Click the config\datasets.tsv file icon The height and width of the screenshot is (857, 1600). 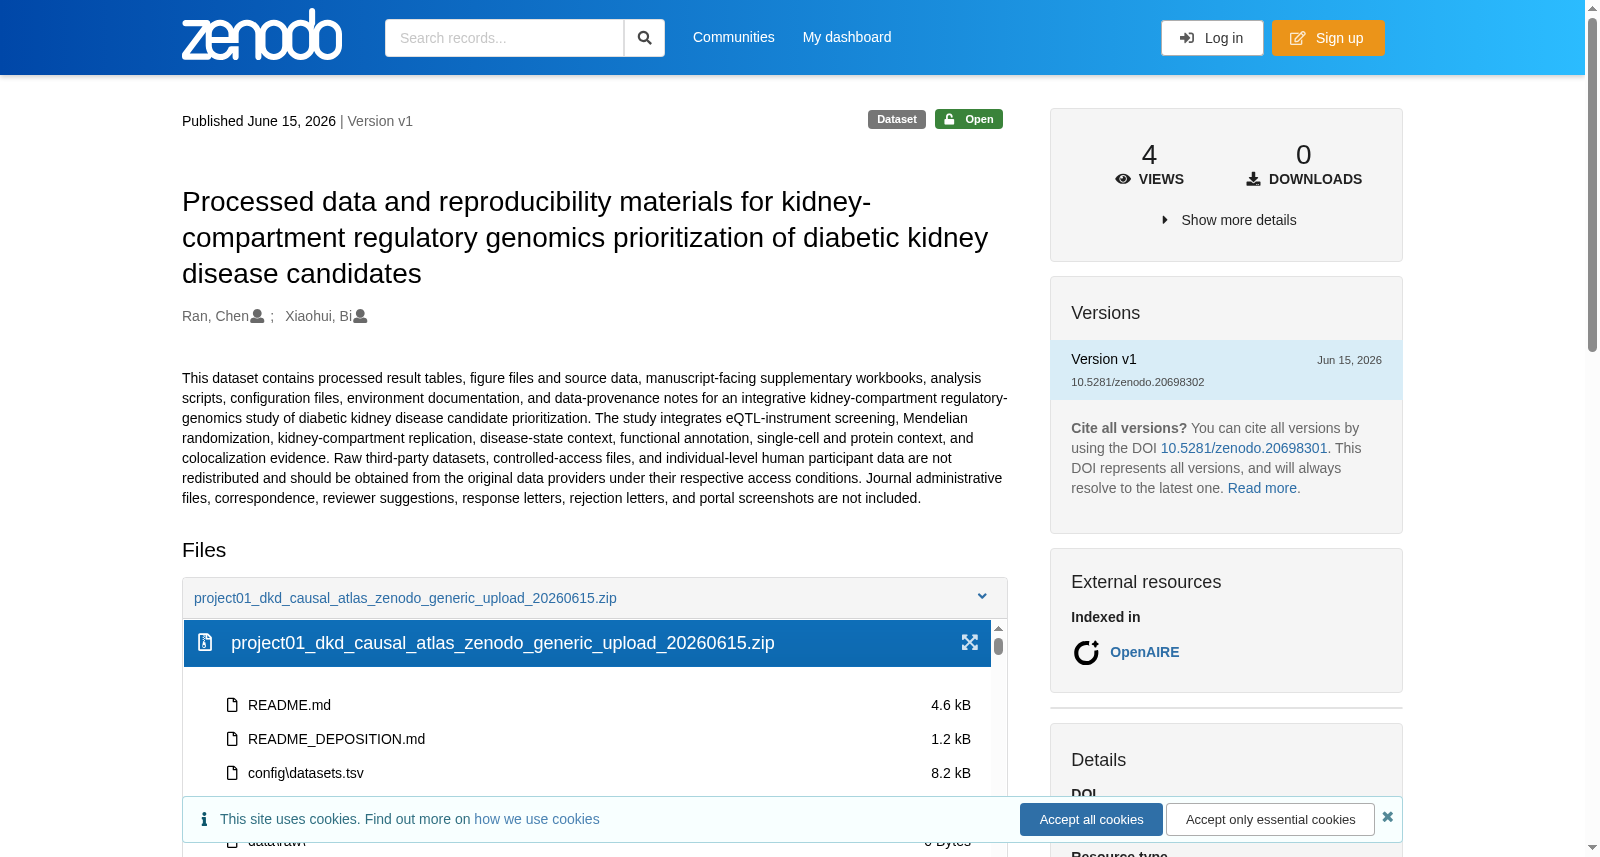(232, 773)
